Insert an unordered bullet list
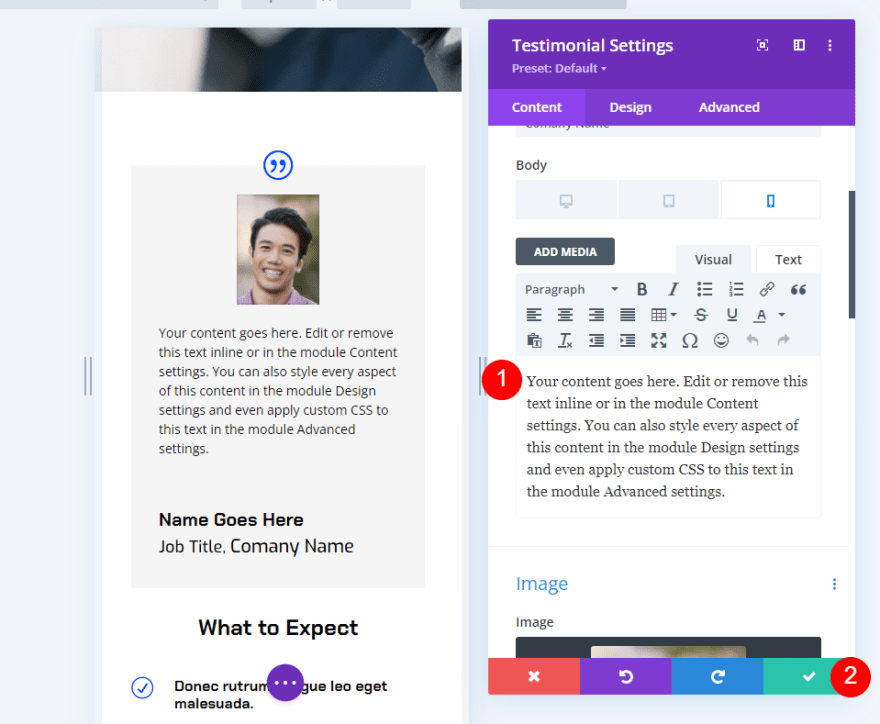This screenshot has width=880, height=724. (705, 289)
